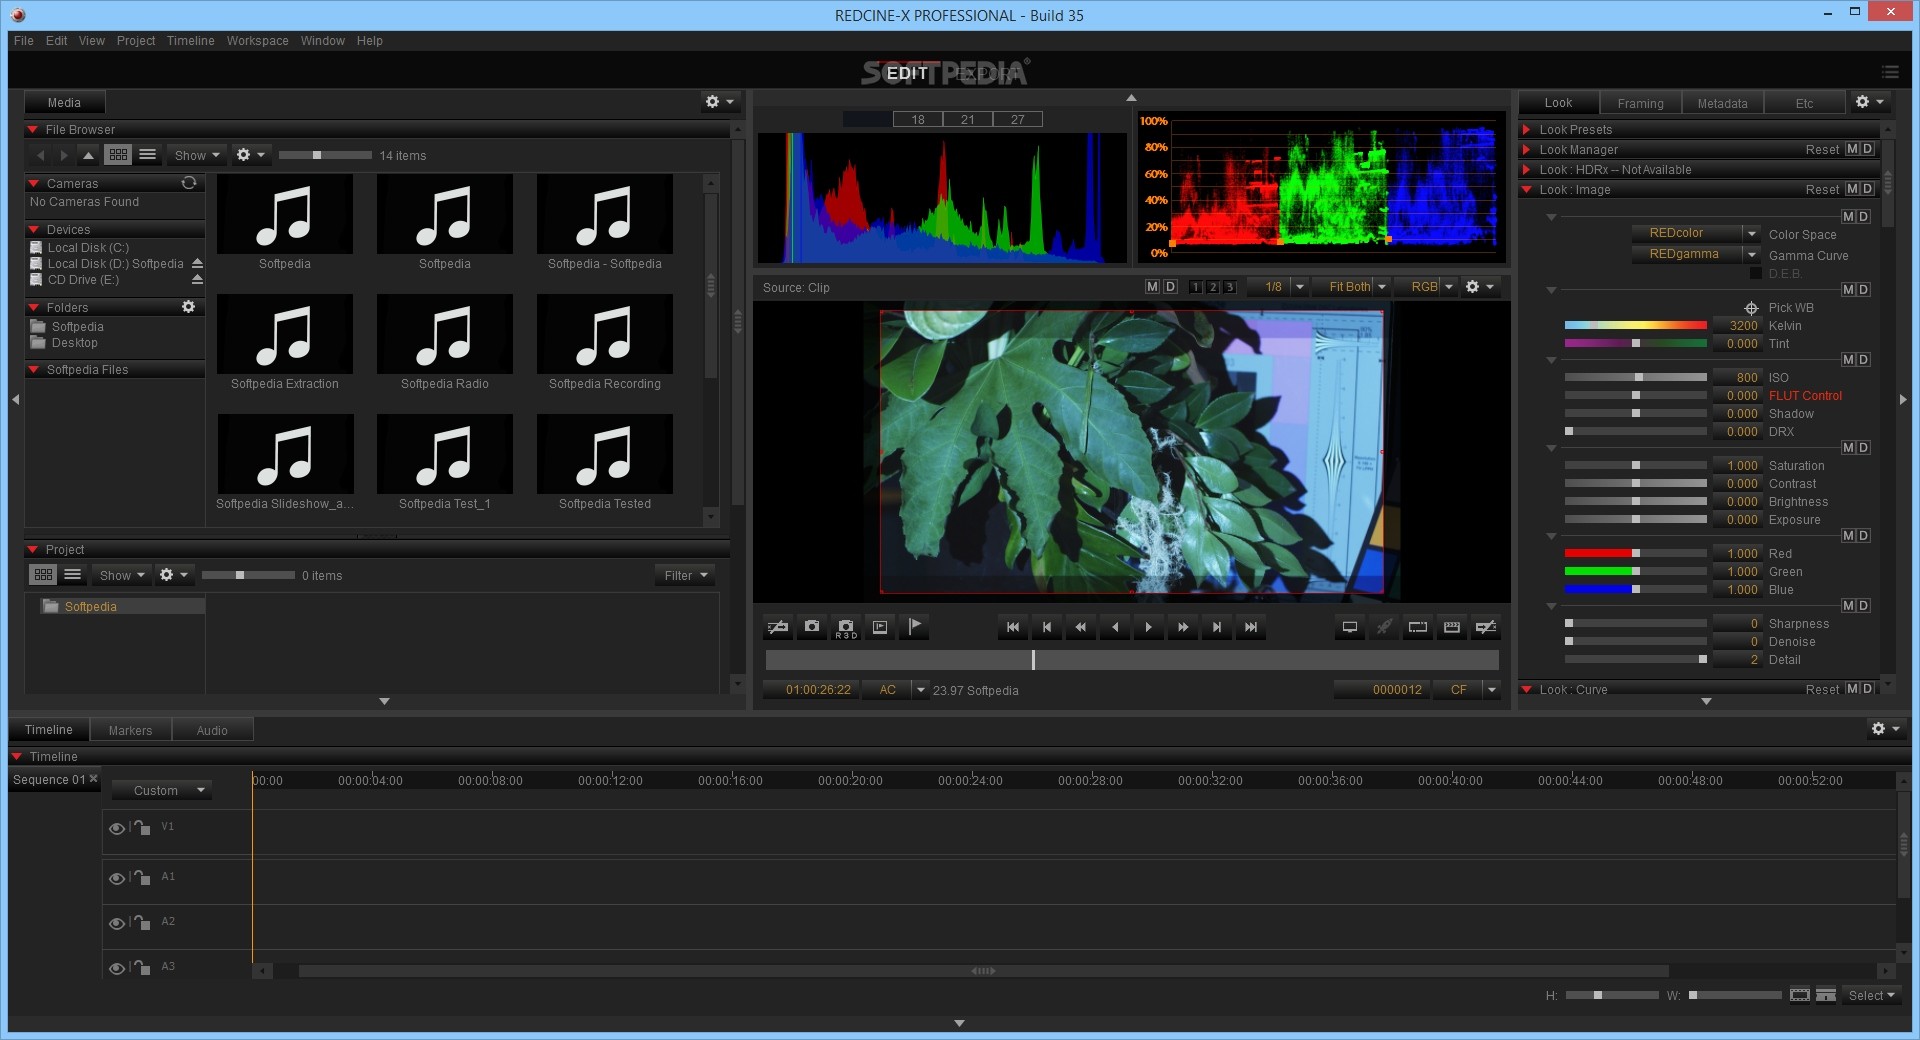Fast-forward the clip playback
This screenshot has height=1040, width=1920.
click(1183, 627)
